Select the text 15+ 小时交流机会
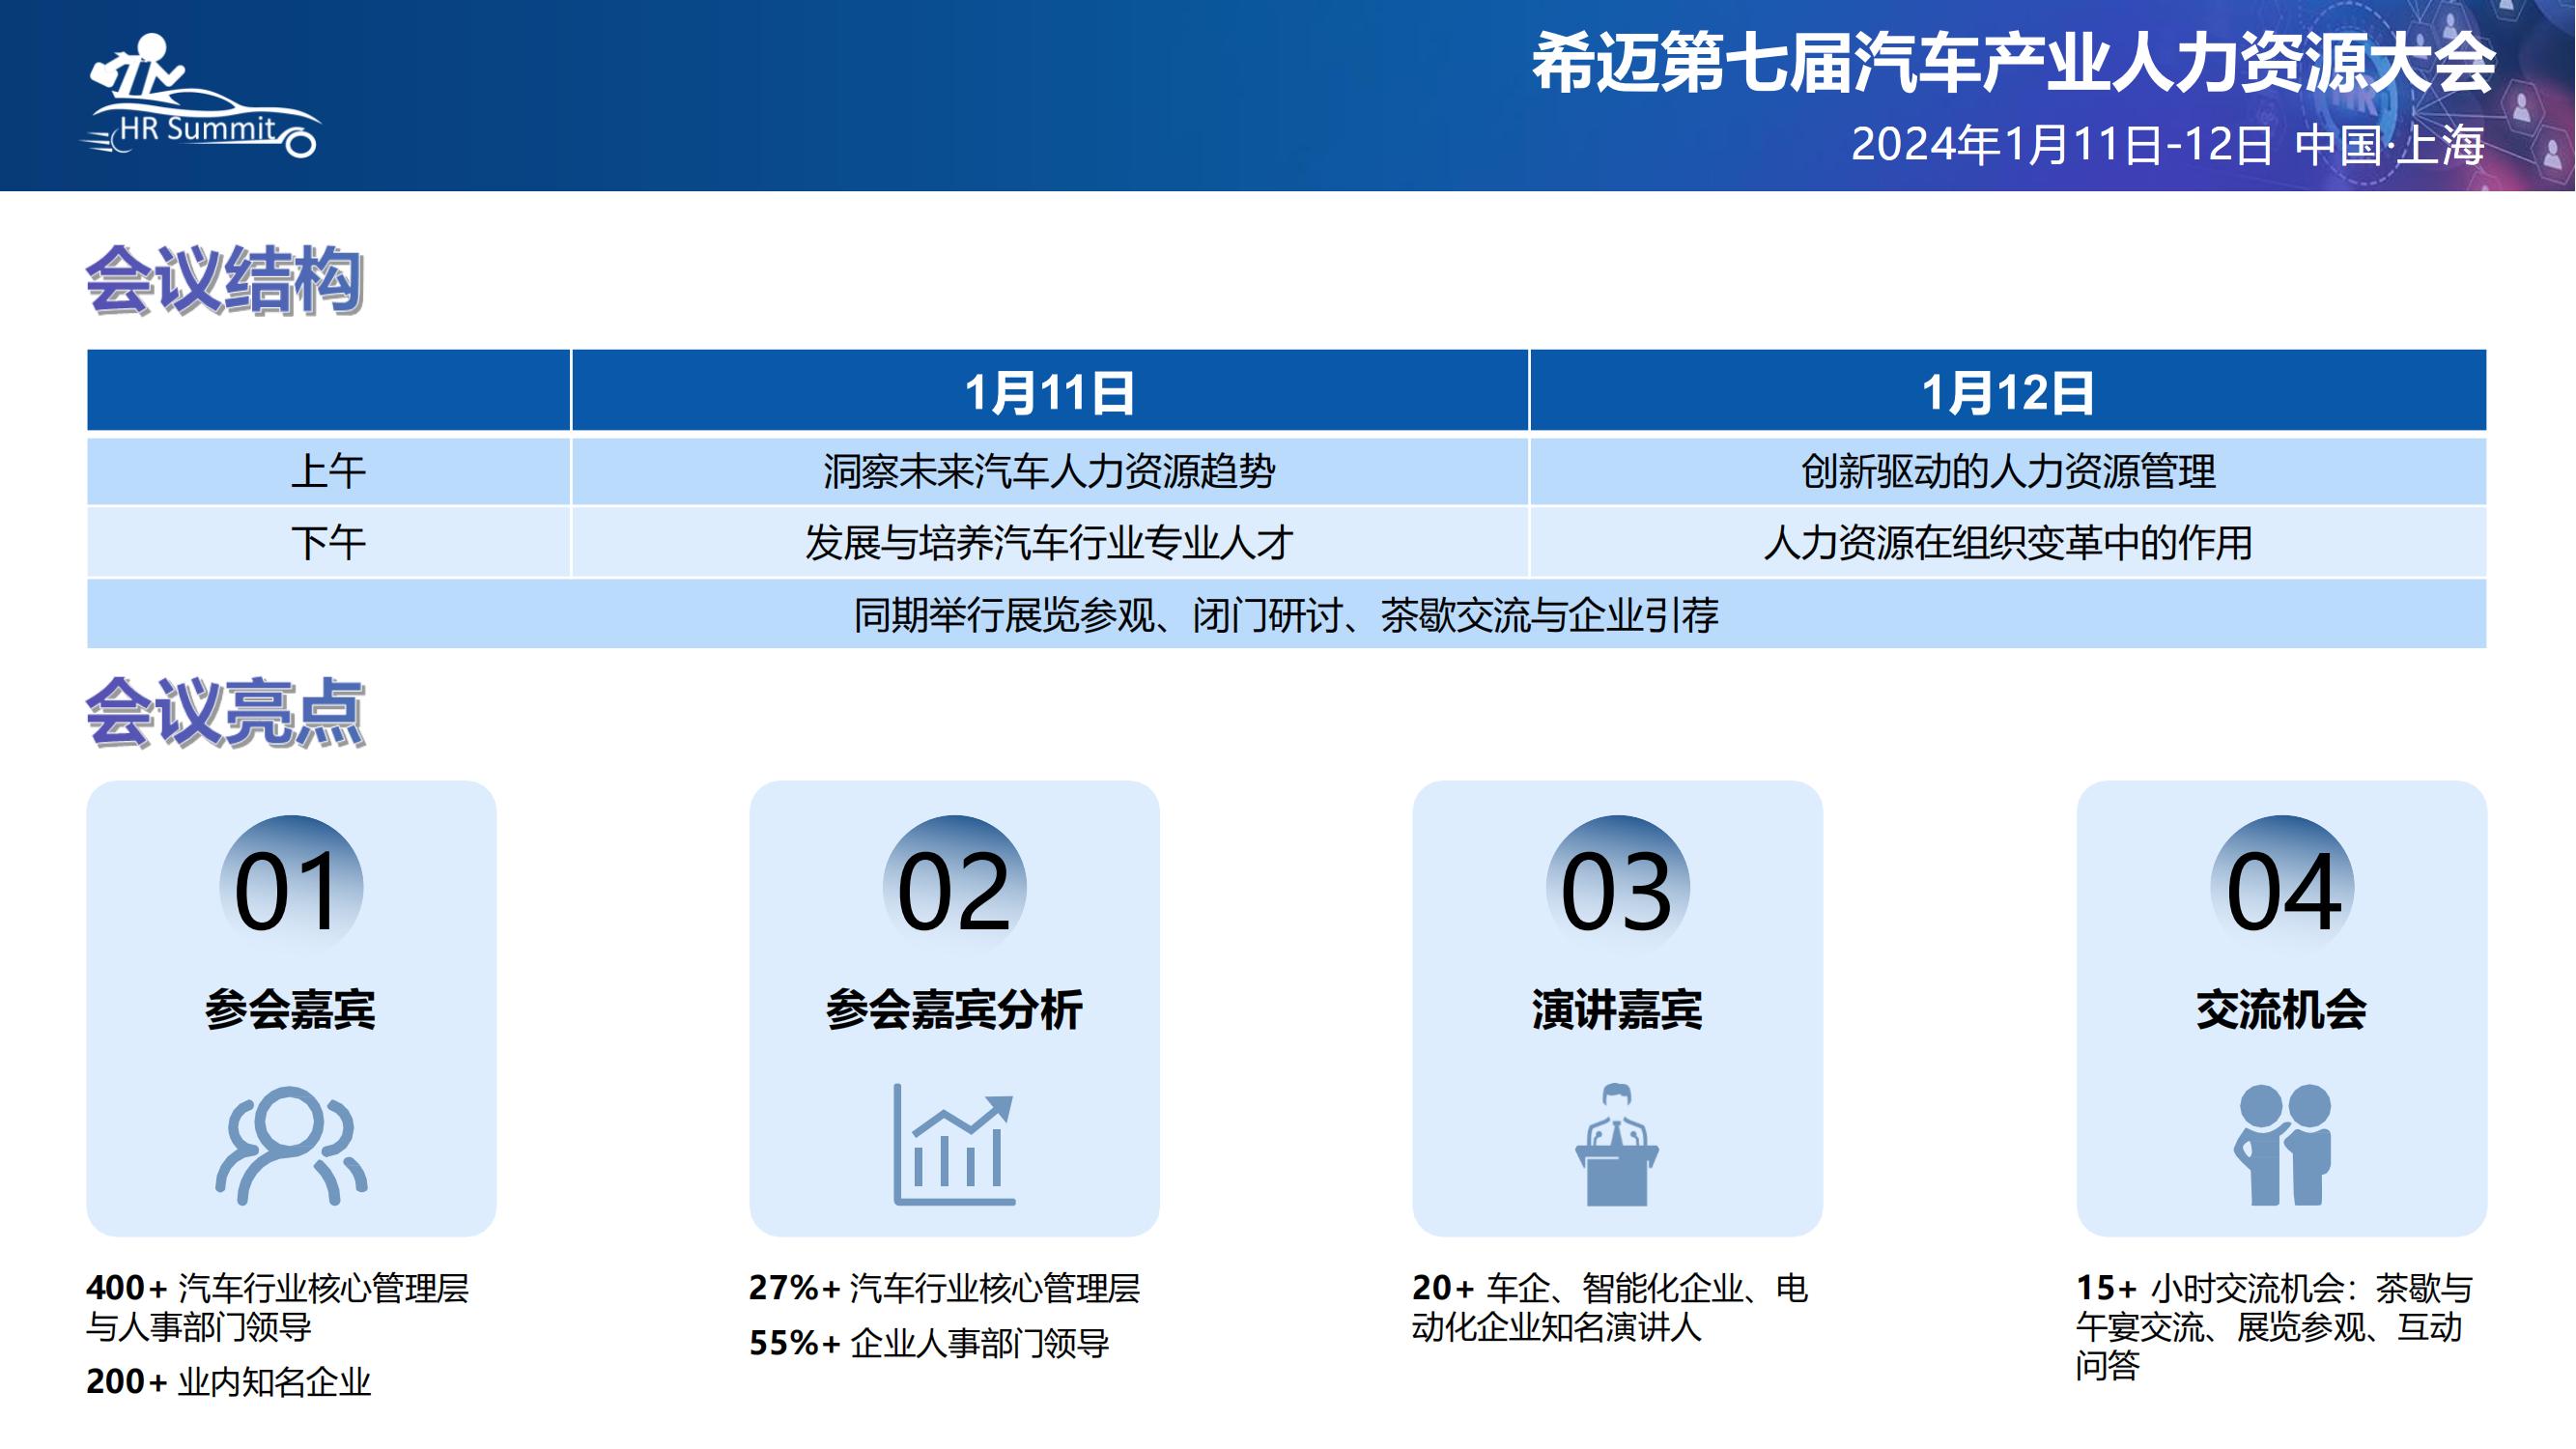The height and width of the screenshot is (1449, 2576). tap(2210, 1288)
